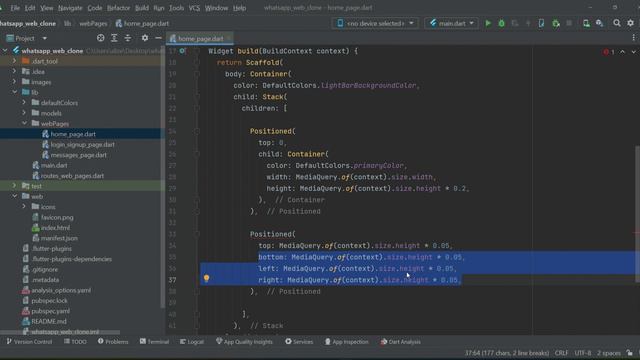Click the red error indicator in editor
Screen dimensions: 640x360
609,52
